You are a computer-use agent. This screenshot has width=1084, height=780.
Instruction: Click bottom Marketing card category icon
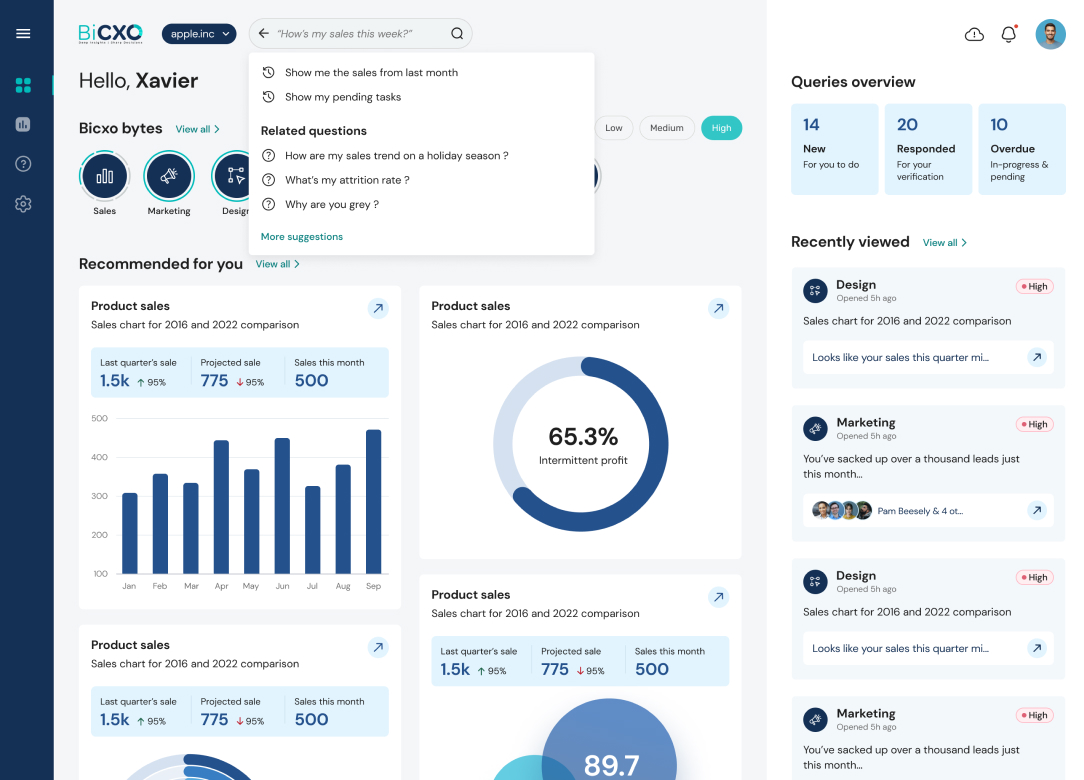pos(815,719)
